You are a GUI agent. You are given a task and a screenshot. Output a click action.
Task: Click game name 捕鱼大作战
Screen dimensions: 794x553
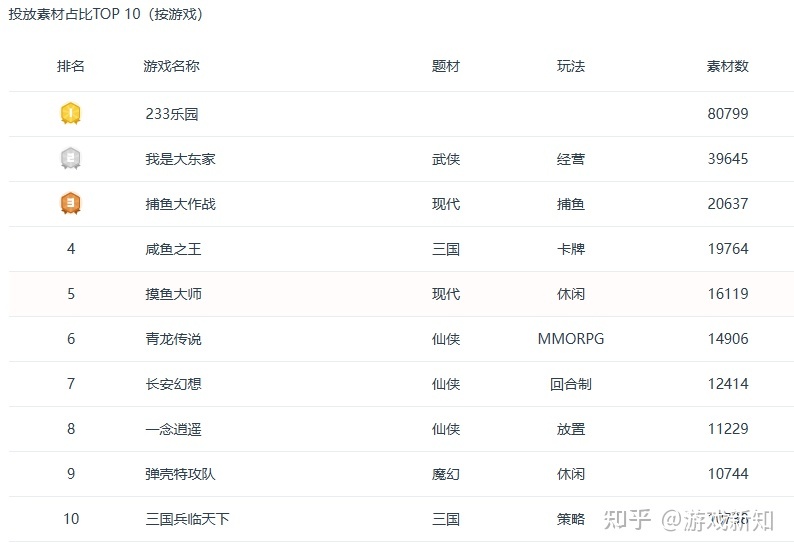[181, 204]
